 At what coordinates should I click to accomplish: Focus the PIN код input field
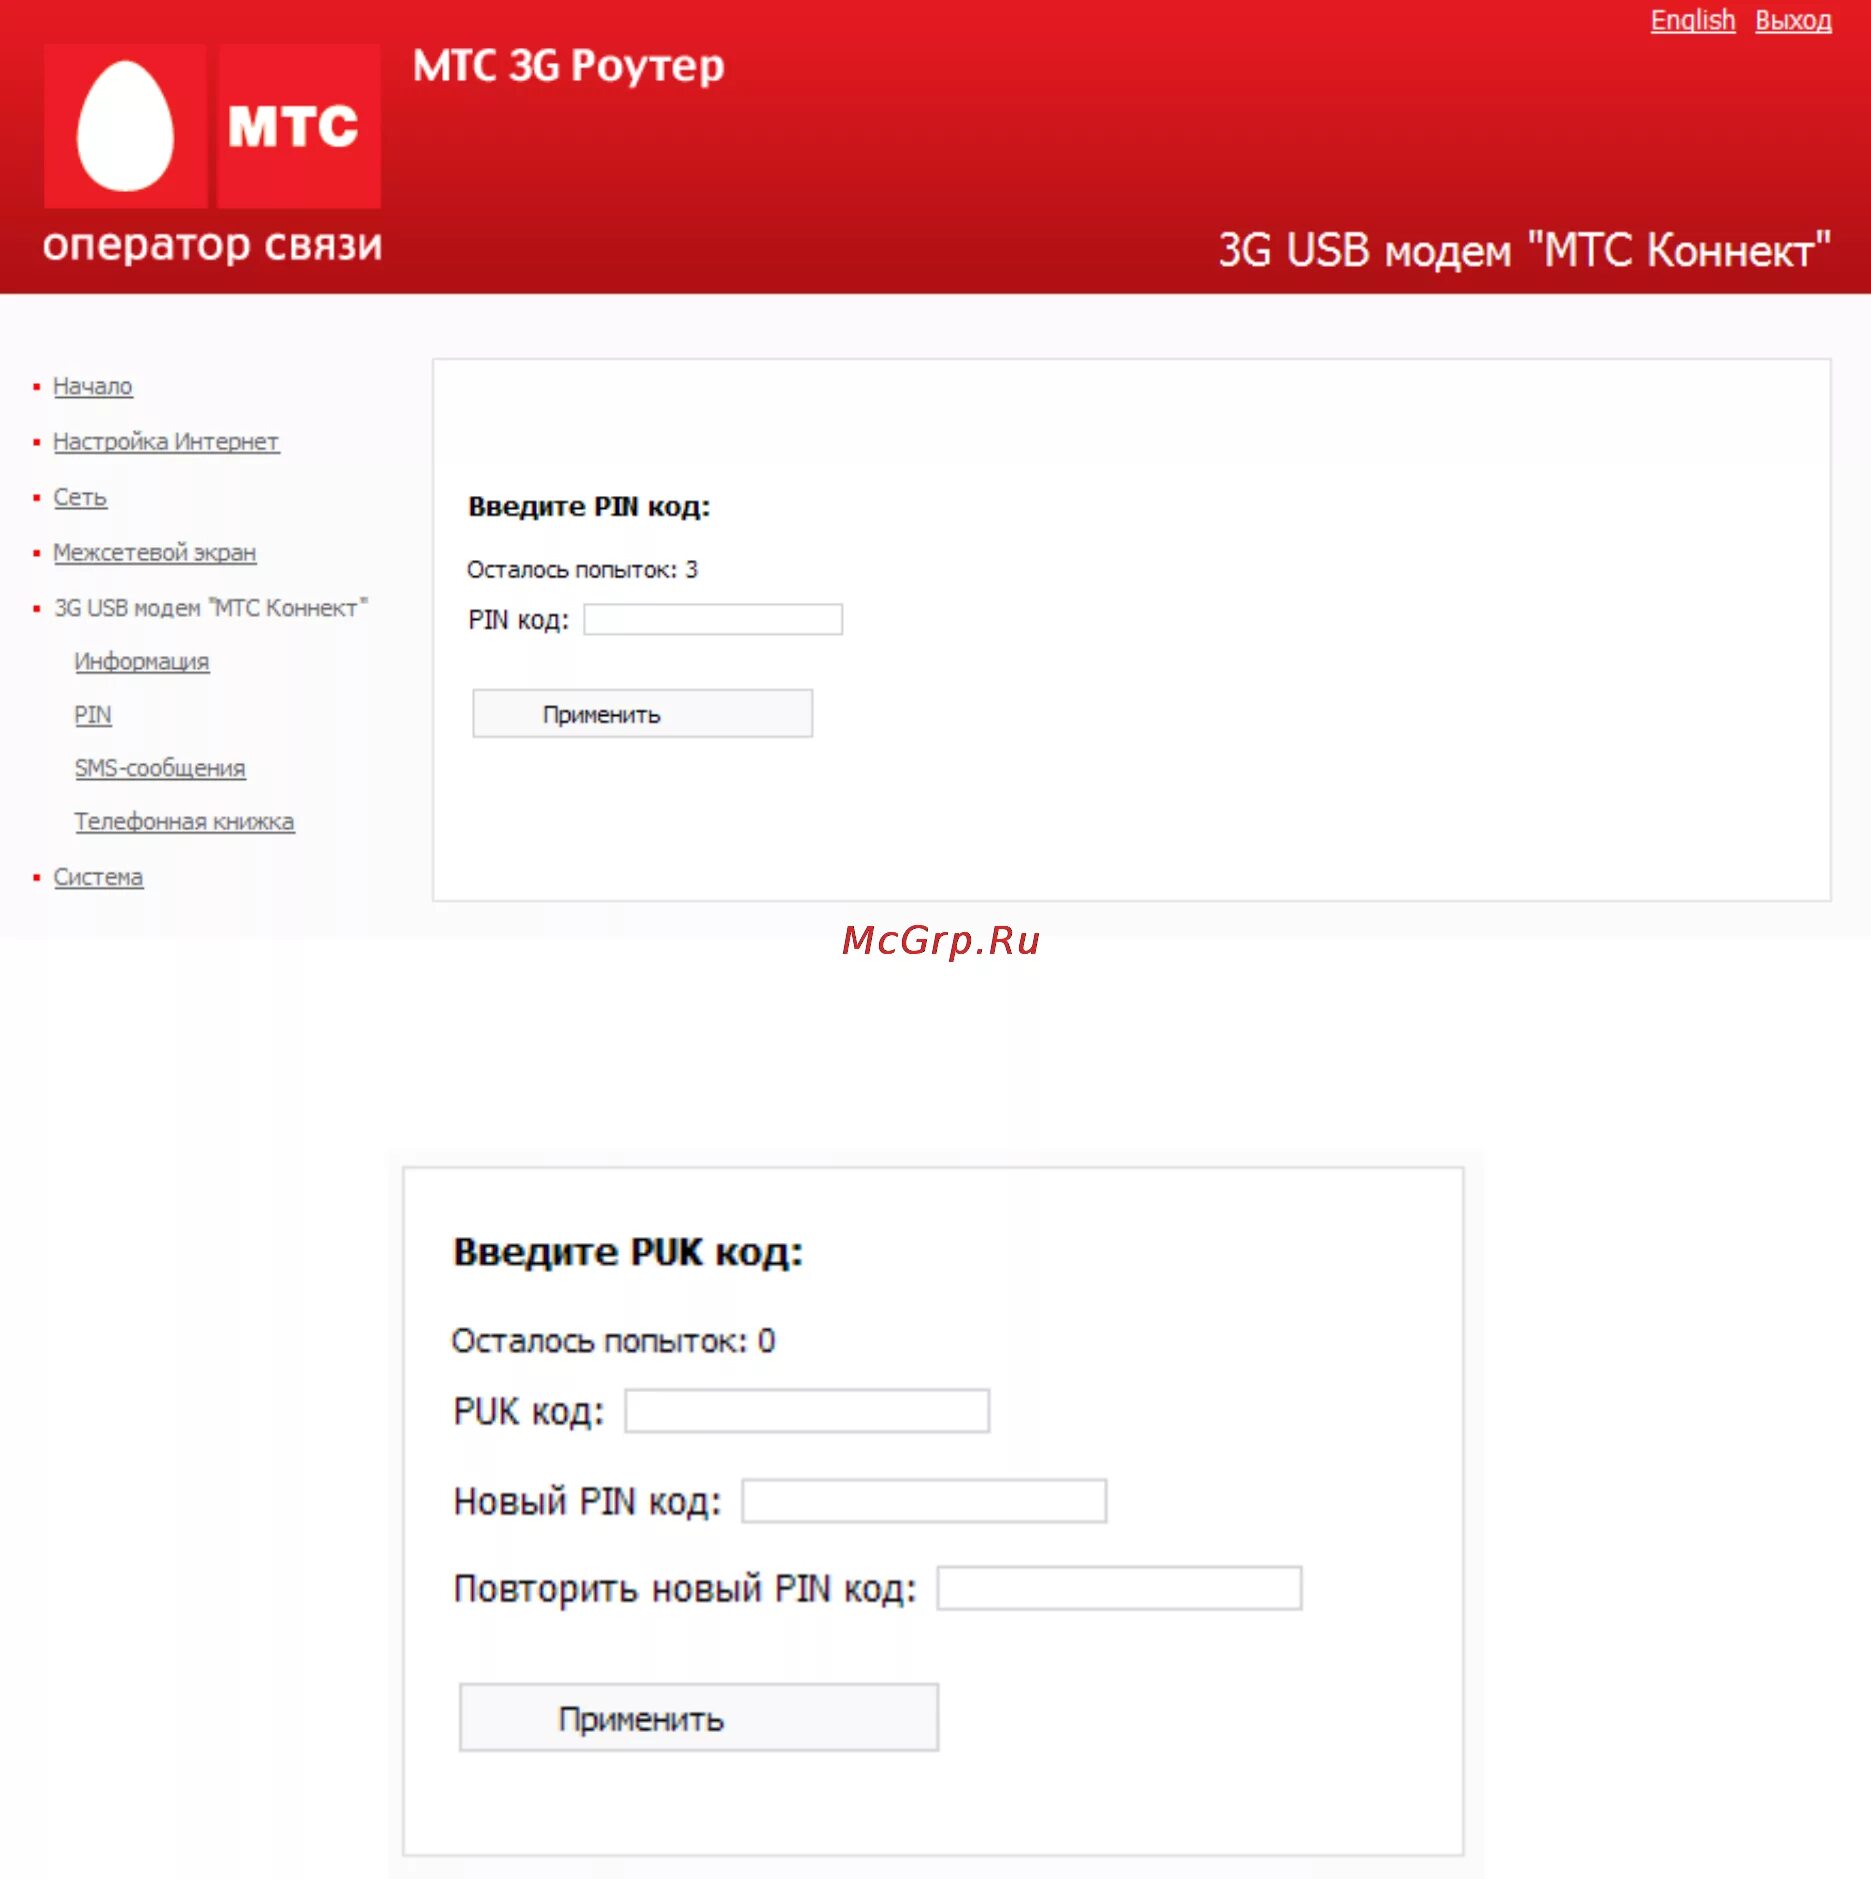(x=713, y=619)
